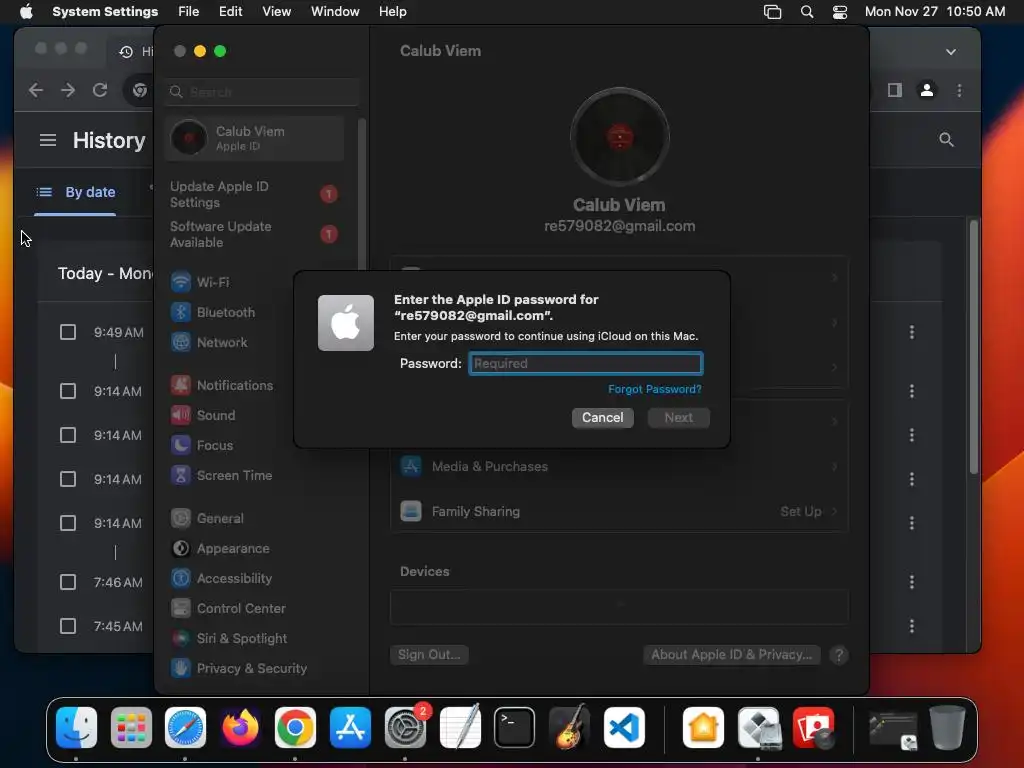Expand Chrome tab search chevron
1024x768 pixels.
tap(951, 52)
